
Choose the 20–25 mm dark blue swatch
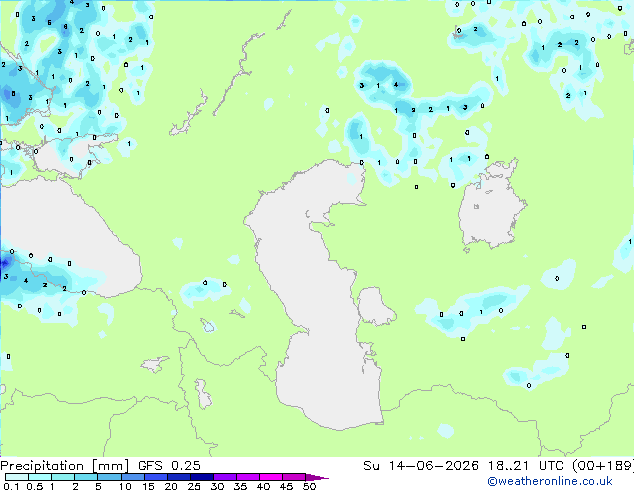pos(179,477)
